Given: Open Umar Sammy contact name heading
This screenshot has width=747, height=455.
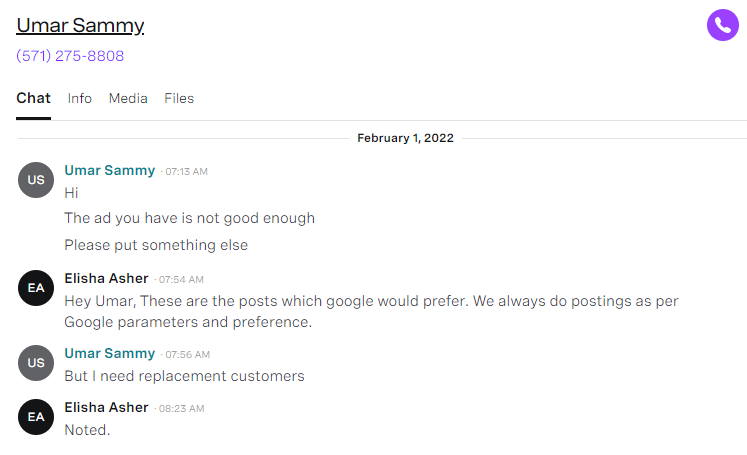Looking at the screenshot, I should 80,25.
